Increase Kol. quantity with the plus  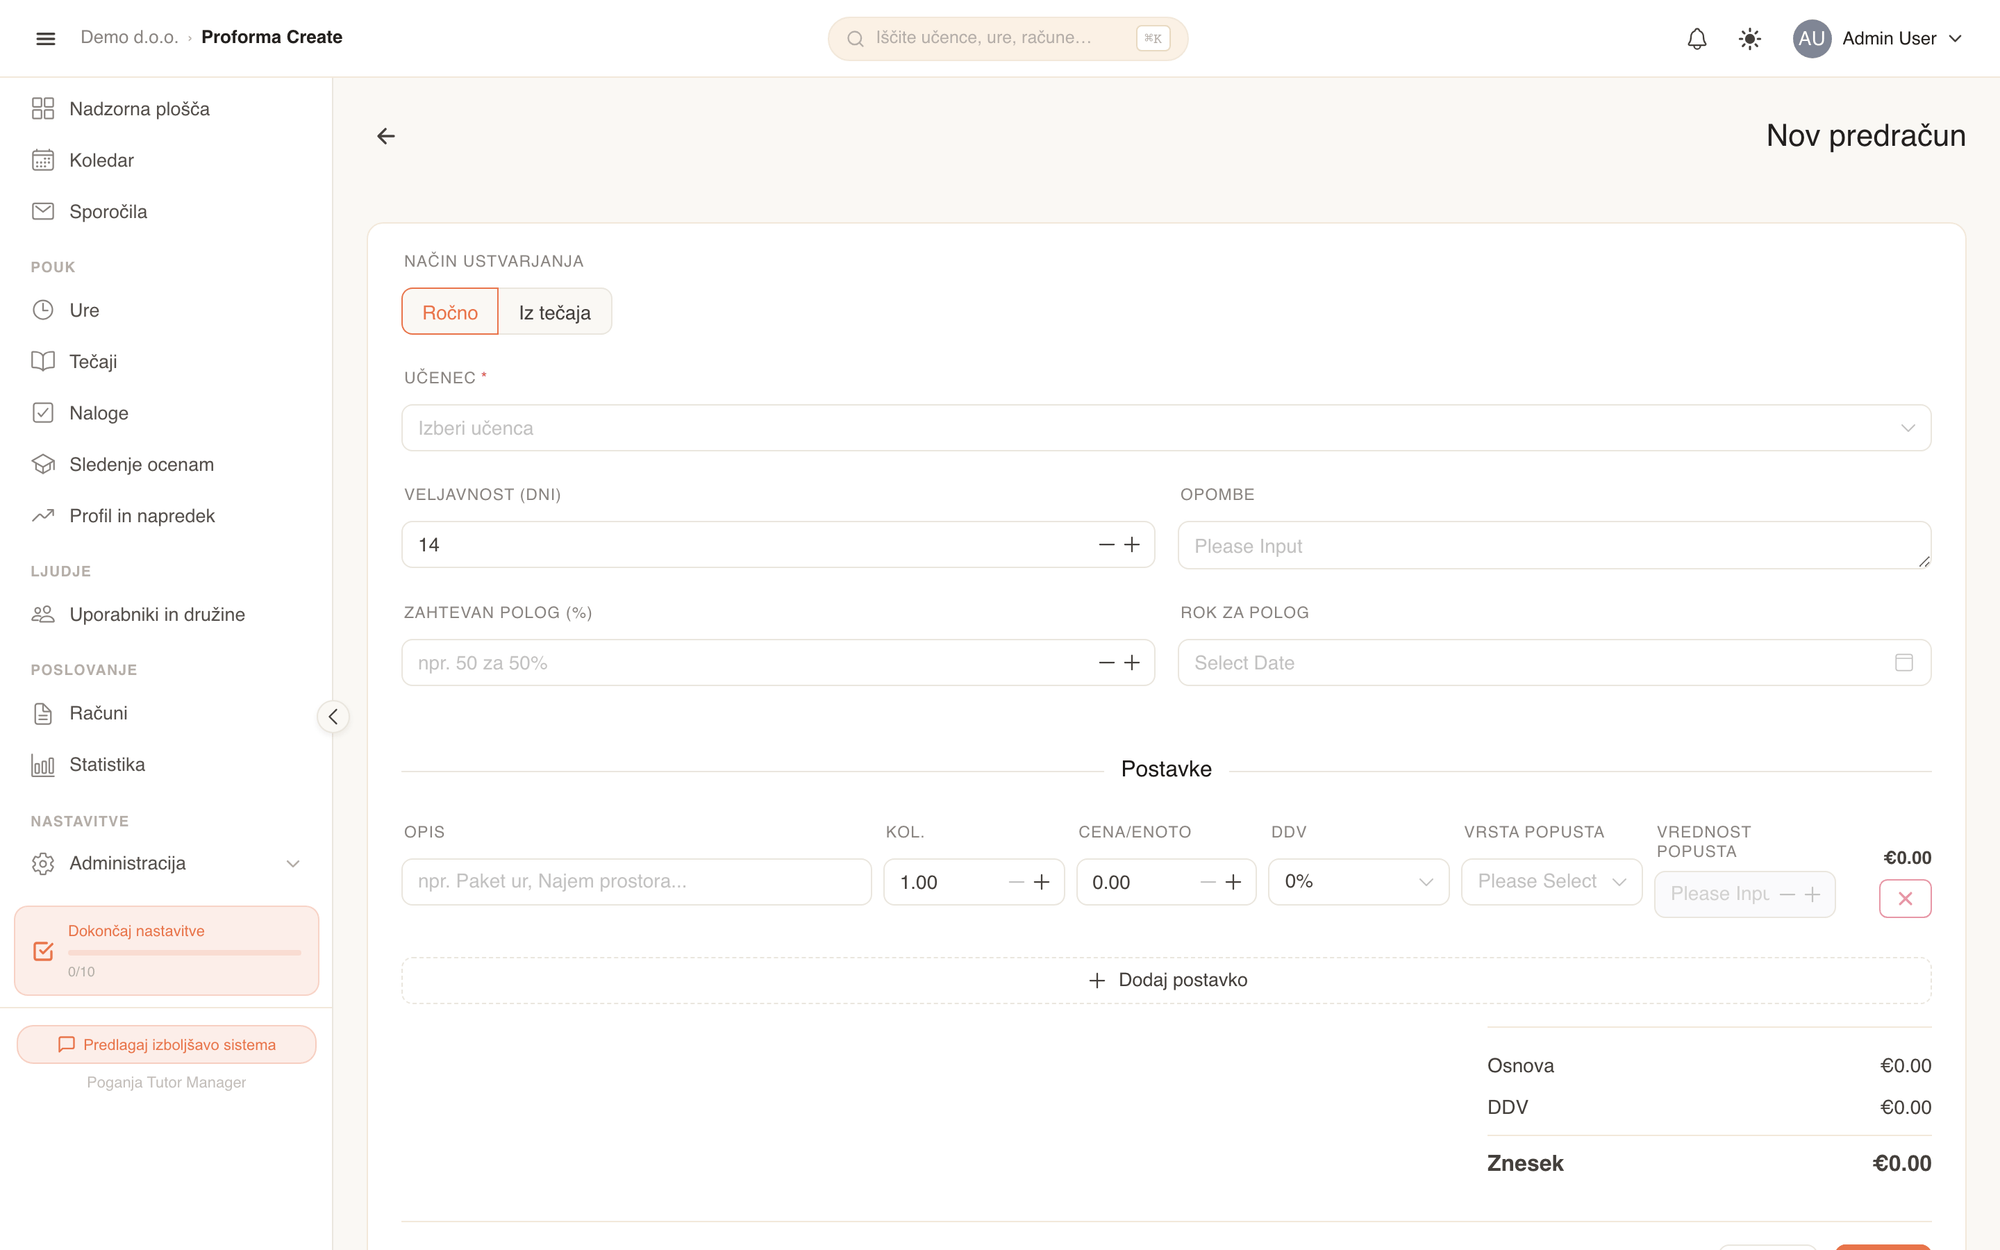click(1042, 881)
